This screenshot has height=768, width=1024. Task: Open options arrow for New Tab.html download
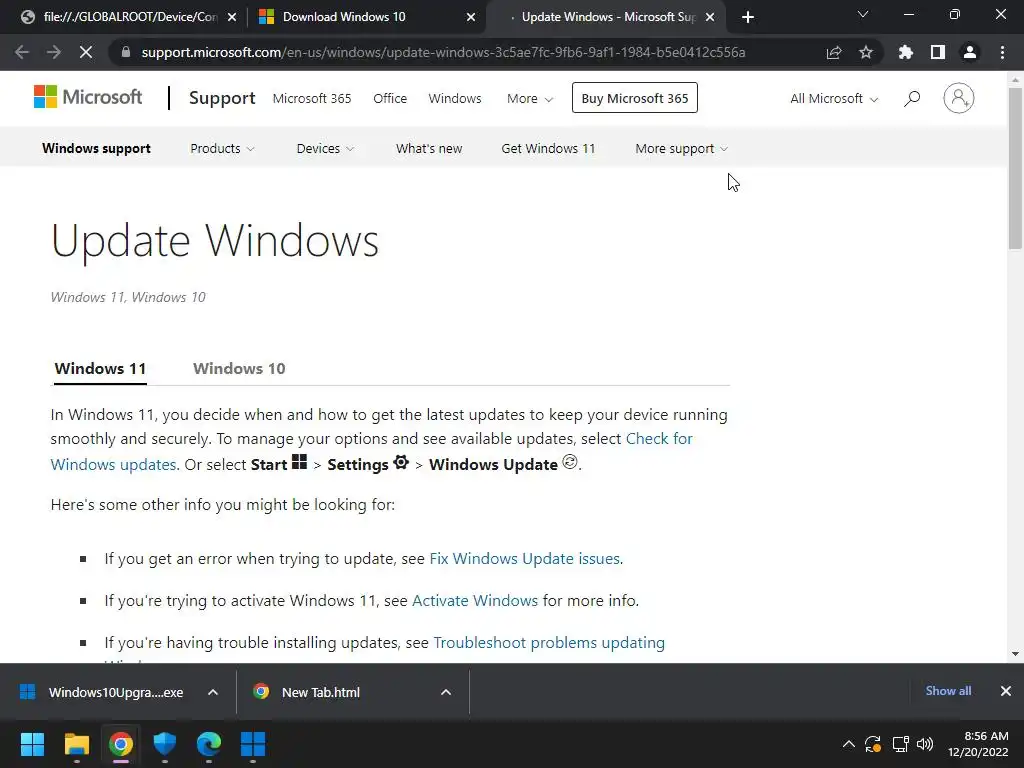[x=446, y=692]
